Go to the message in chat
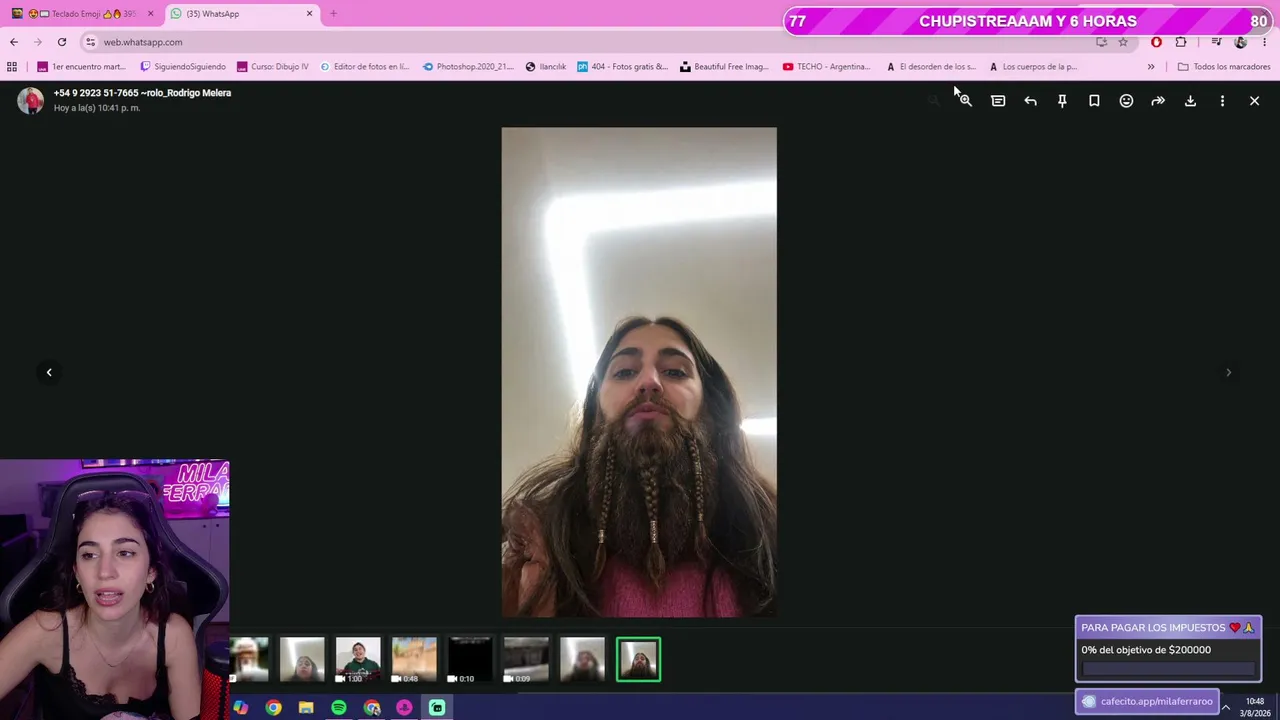Viewport: 1280px width, 720px height. pyautogui.click(x=998, y=101)
